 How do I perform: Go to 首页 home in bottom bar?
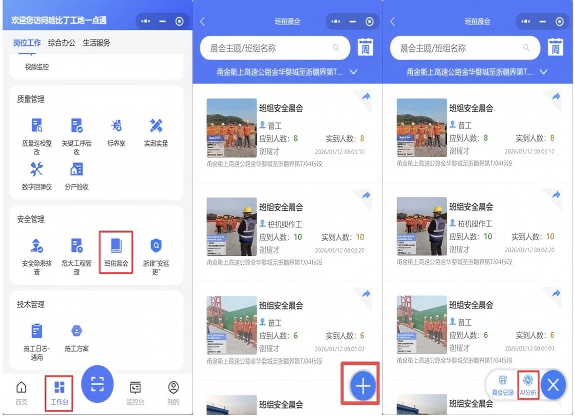point(21,393)
